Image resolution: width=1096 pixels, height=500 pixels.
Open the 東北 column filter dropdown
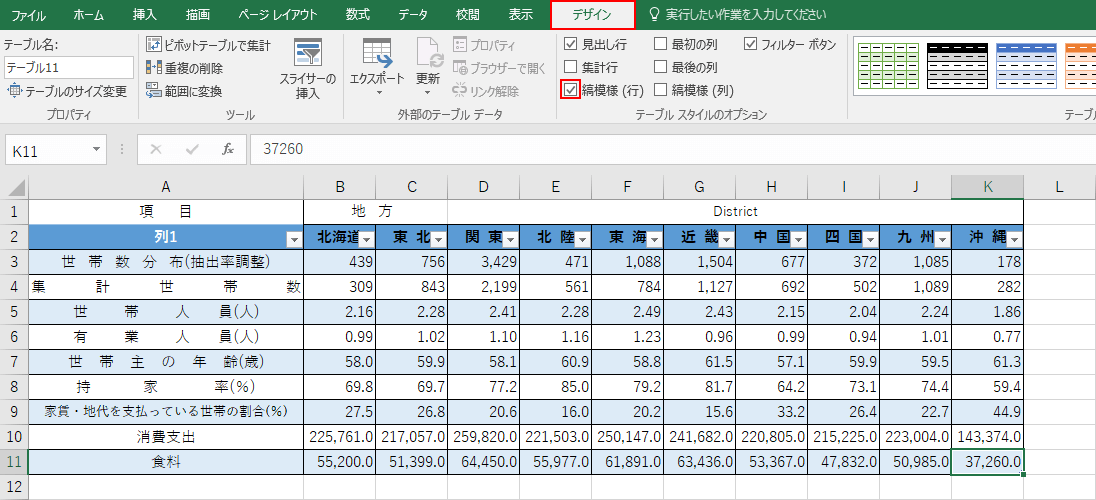438,240
